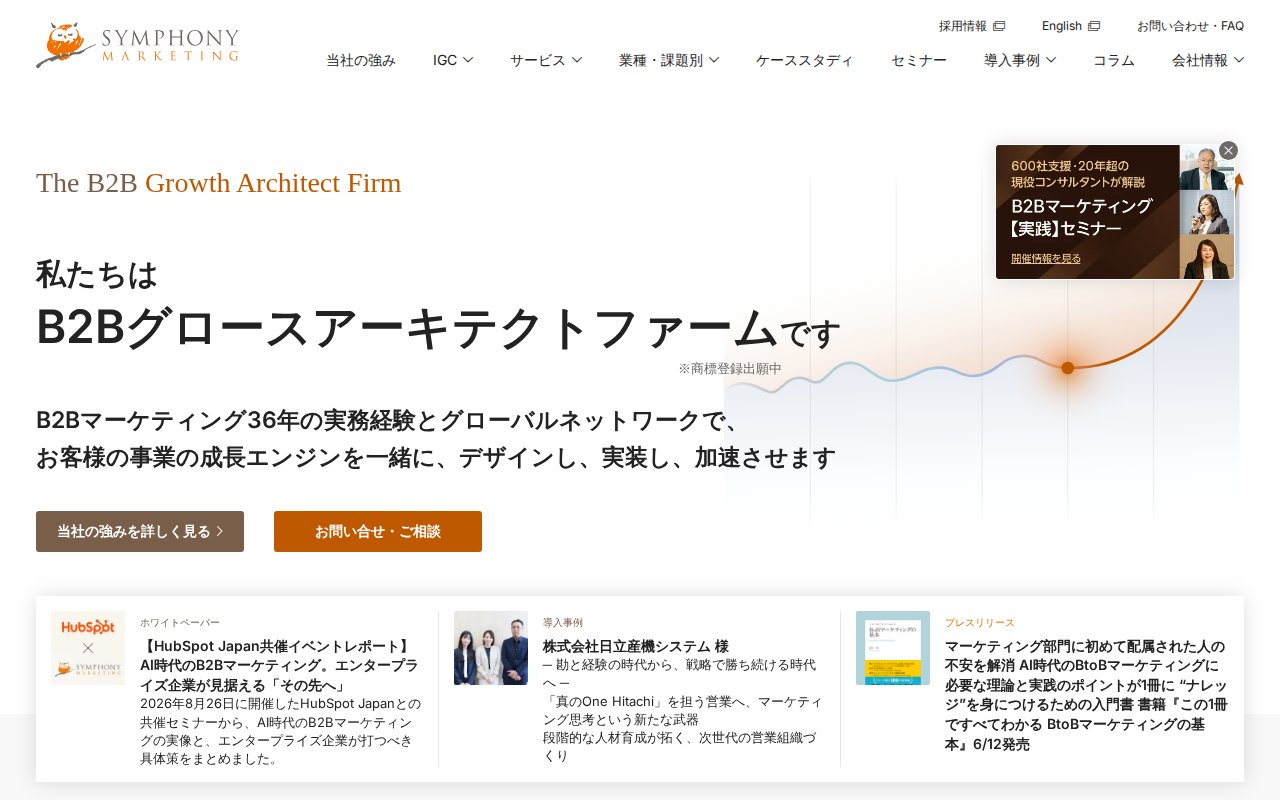This screenshot has height=800, width=1280.
Task: Click the Symphony Marketing owl logo
Action: coord(138,45)
